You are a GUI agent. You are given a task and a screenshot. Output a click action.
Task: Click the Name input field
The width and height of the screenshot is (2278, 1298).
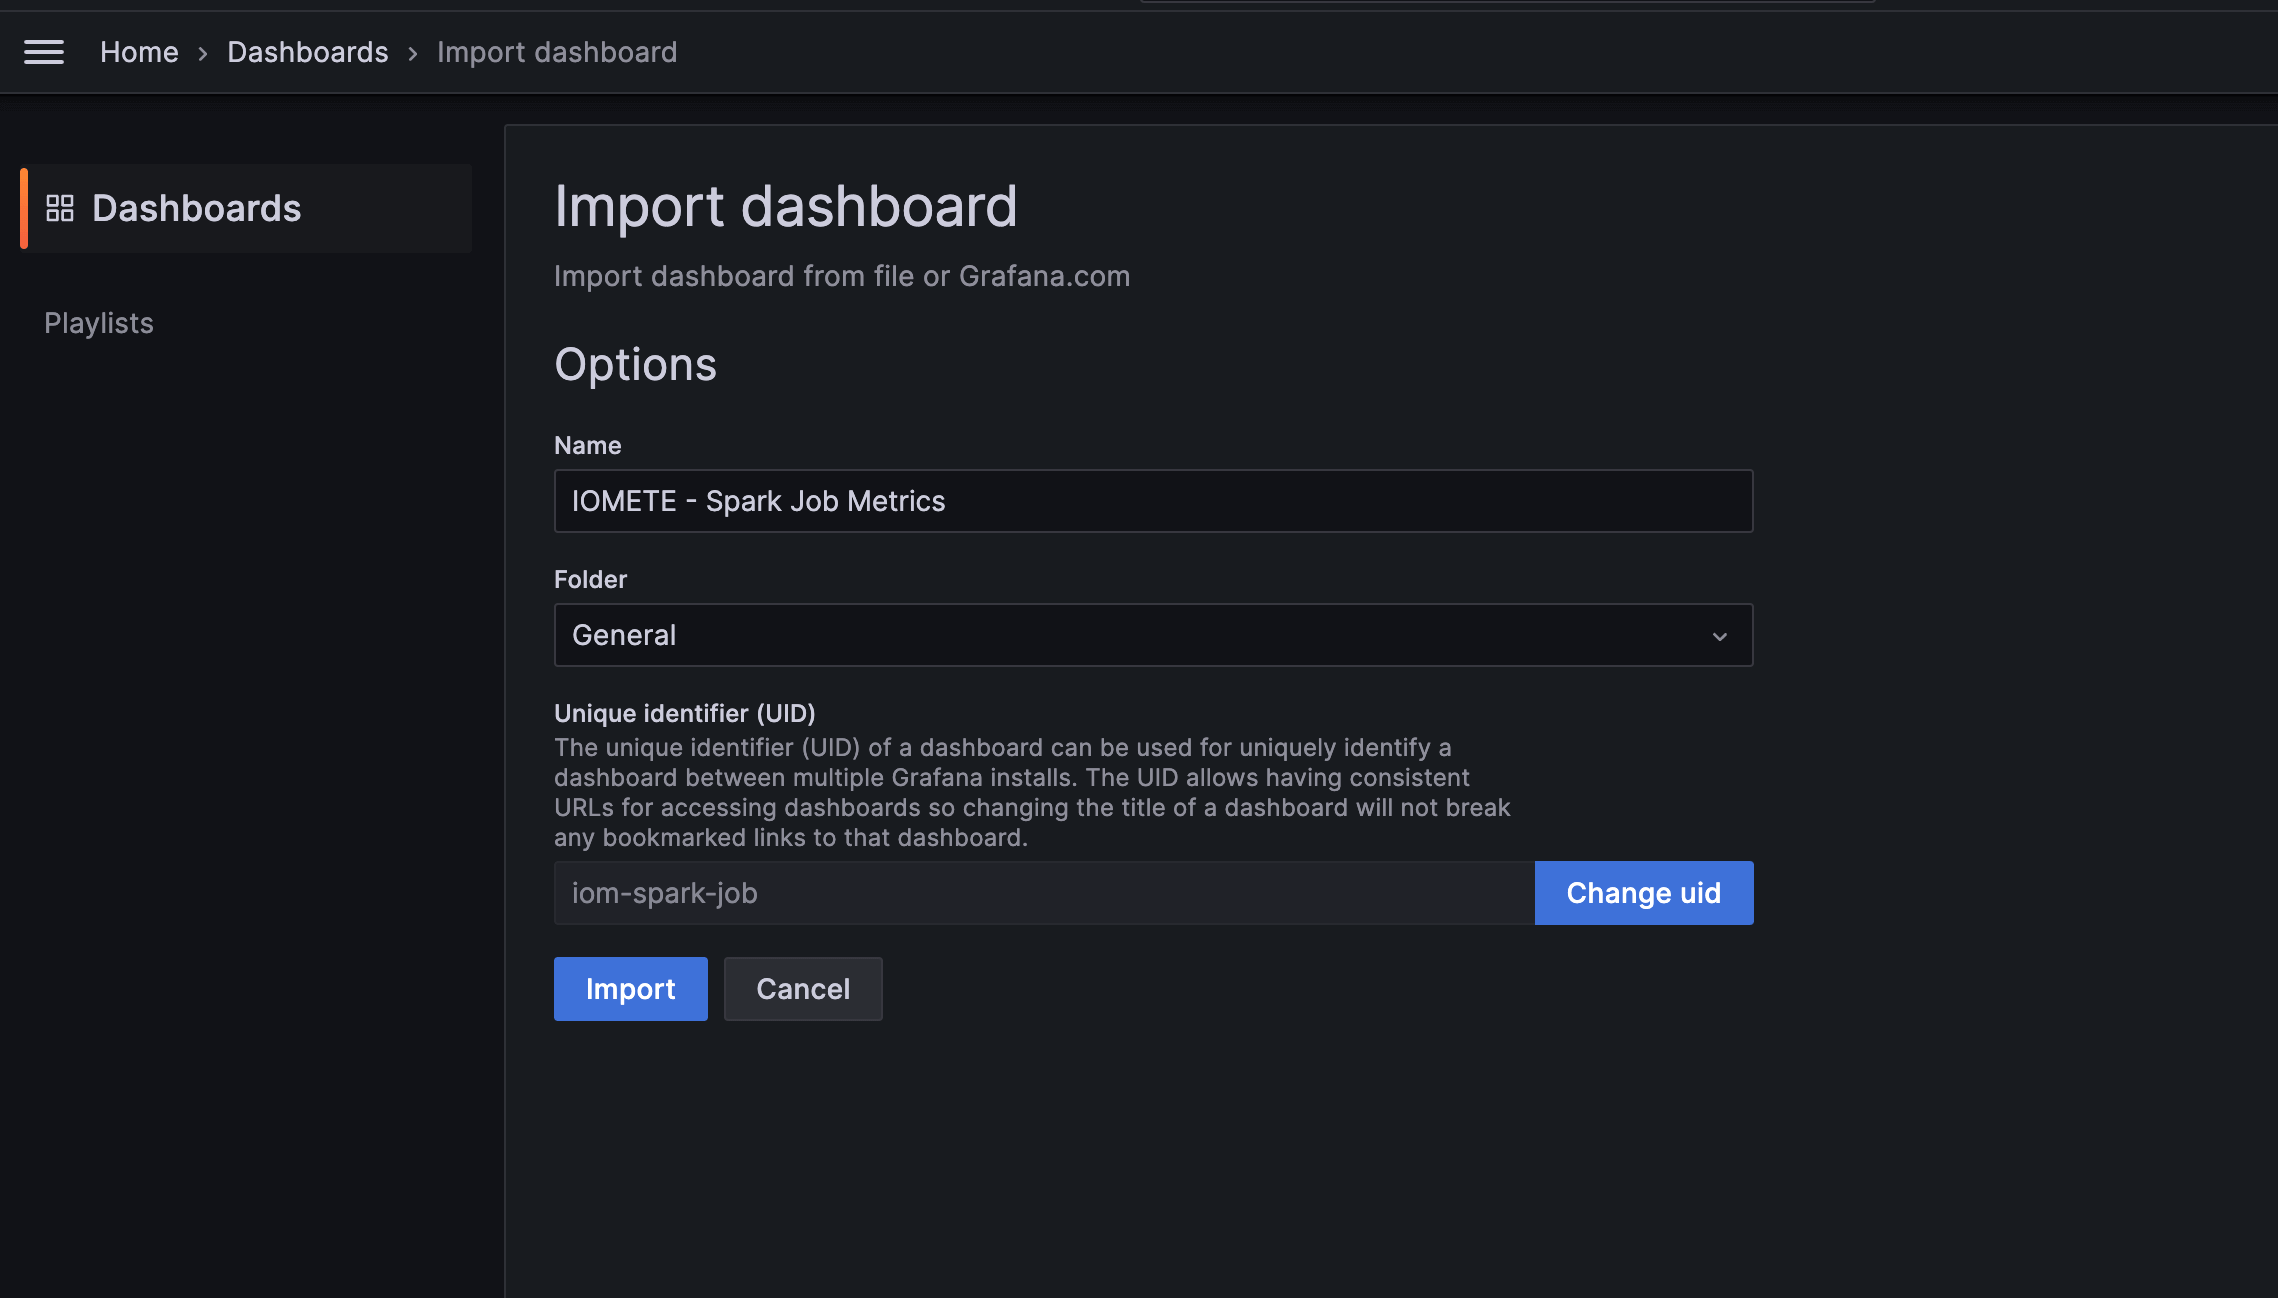click(1153, 501)
